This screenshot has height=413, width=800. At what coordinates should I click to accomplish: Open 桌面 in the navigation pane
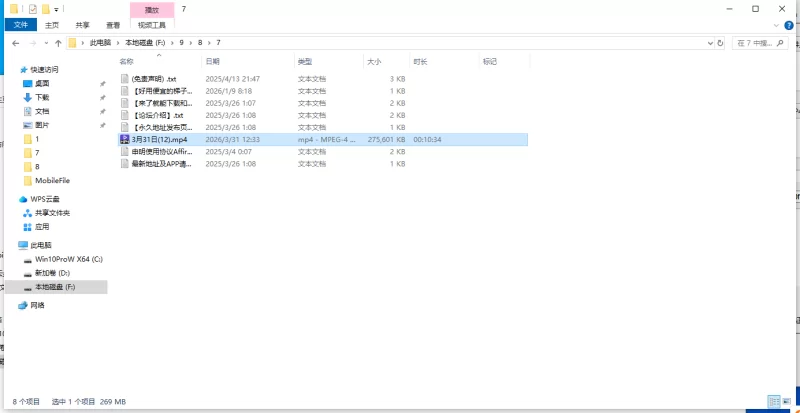pyautogui.click(x=42, y=84)
